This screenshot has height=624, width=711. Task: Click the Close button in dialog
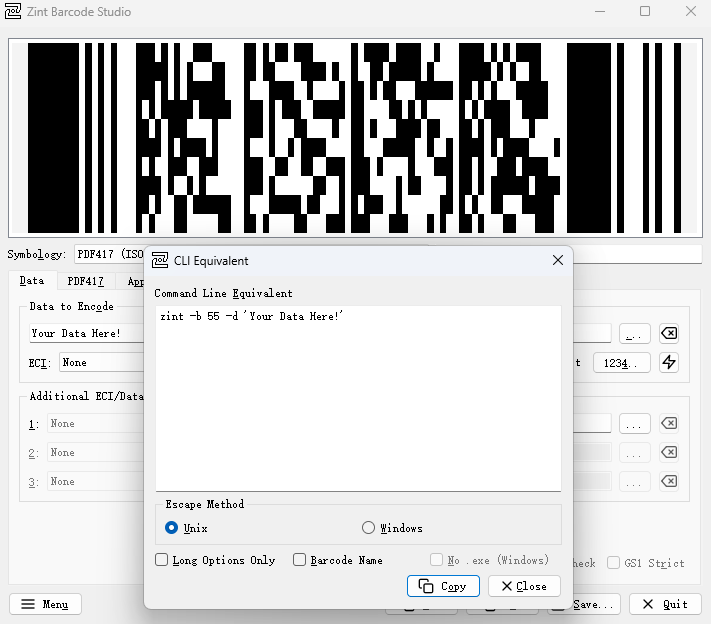pos(524,586)
